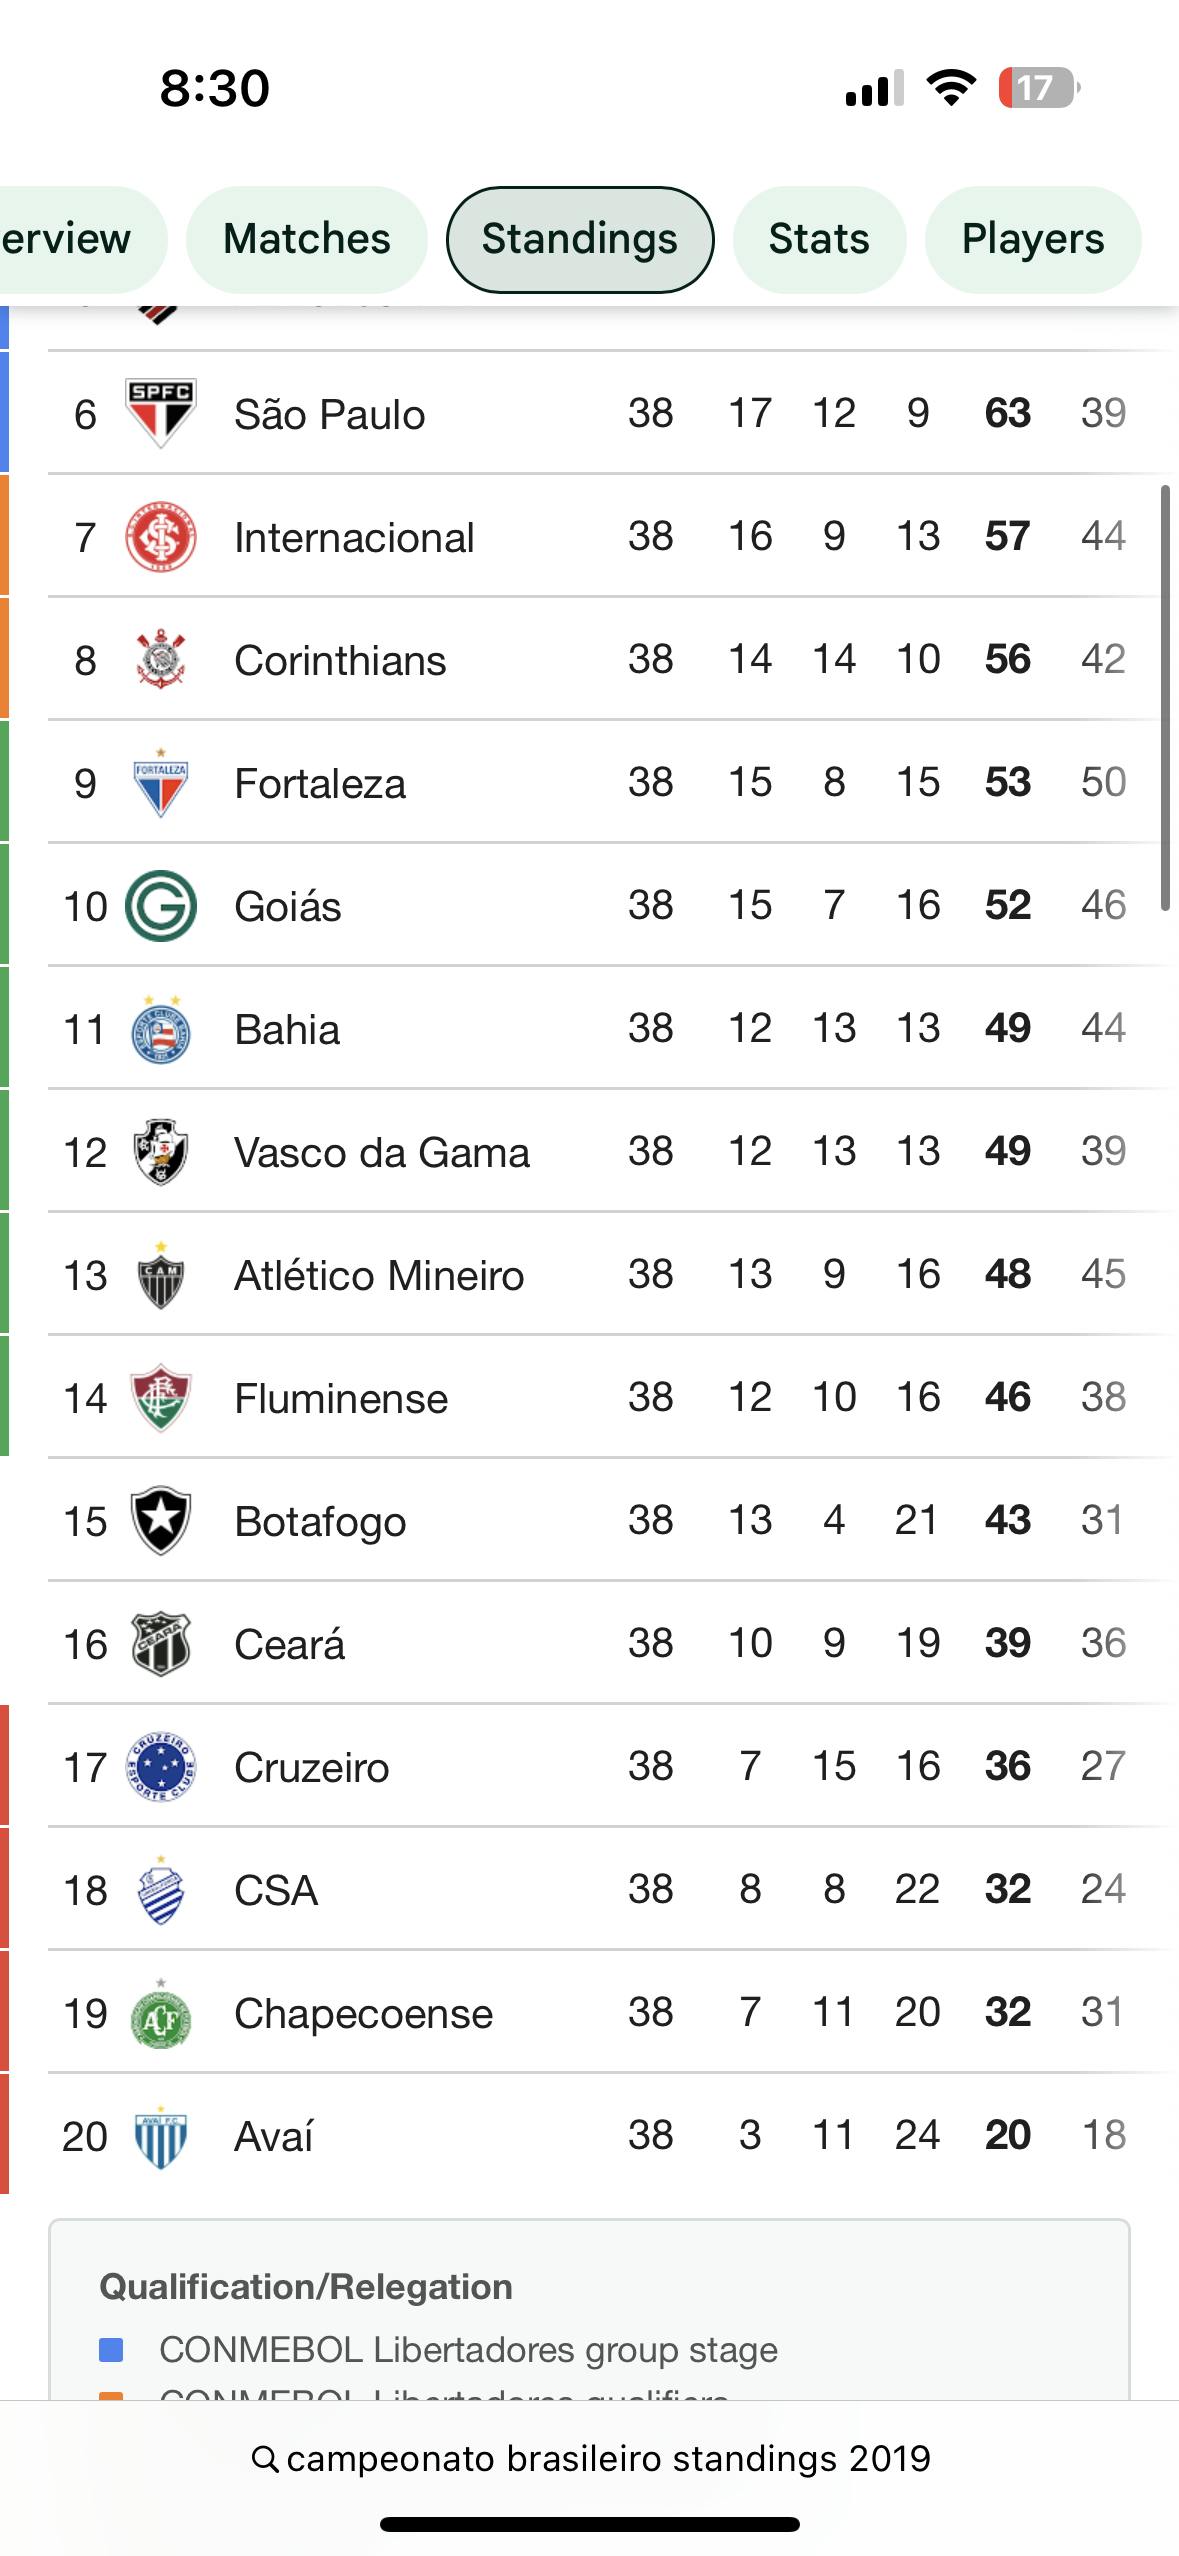Tap the magnifier search icon

[x=264, y=2459]
